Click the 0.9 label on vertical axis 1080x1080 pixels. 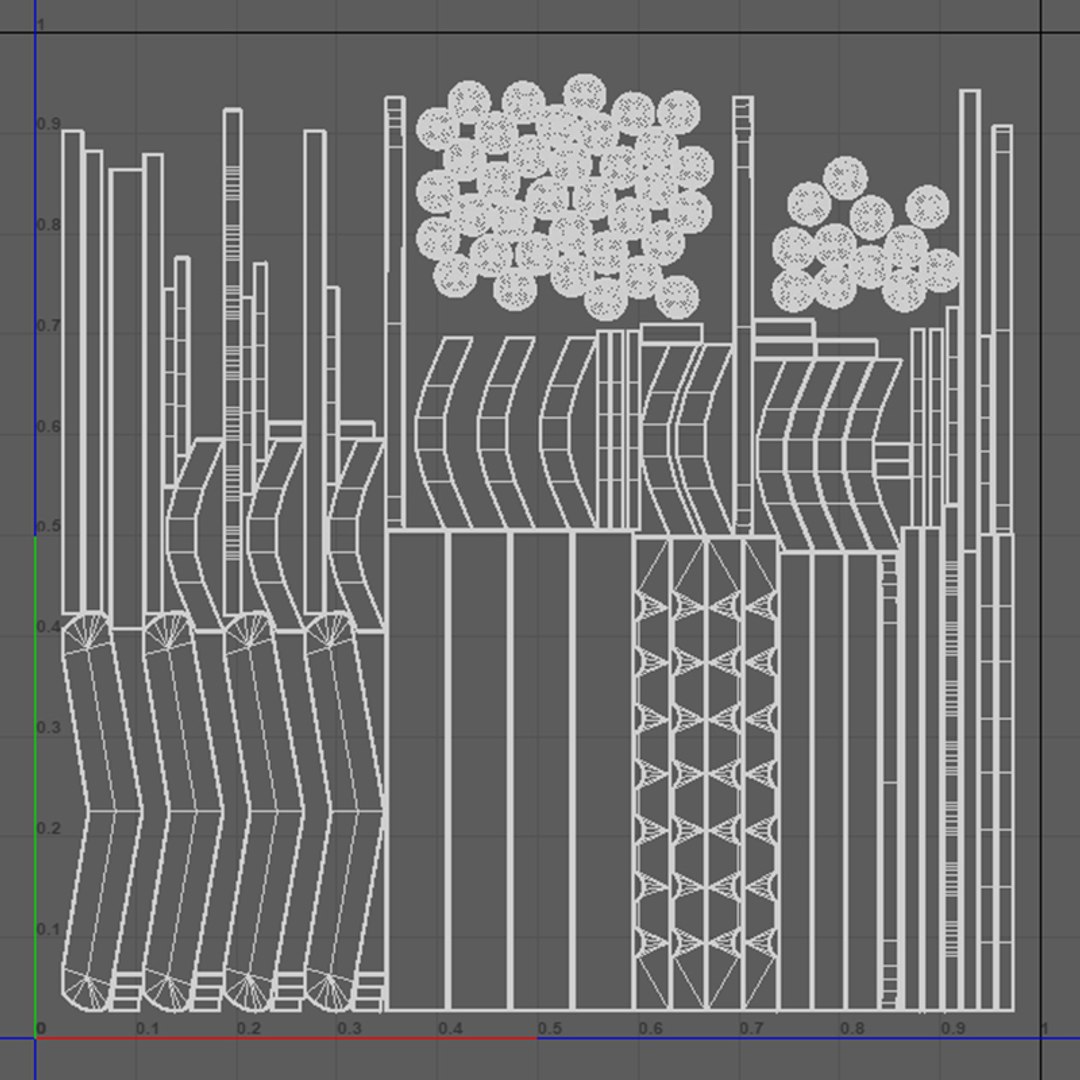48,124
